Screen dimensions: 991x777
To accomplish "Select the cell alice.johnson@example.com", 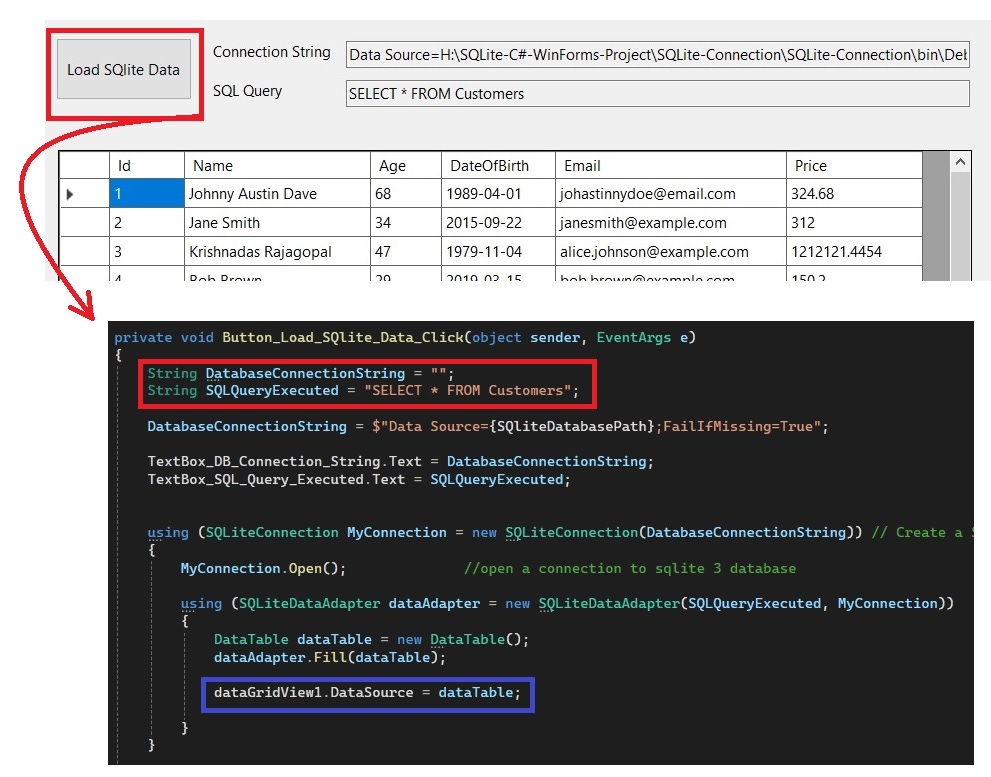I will pos(671,252).
